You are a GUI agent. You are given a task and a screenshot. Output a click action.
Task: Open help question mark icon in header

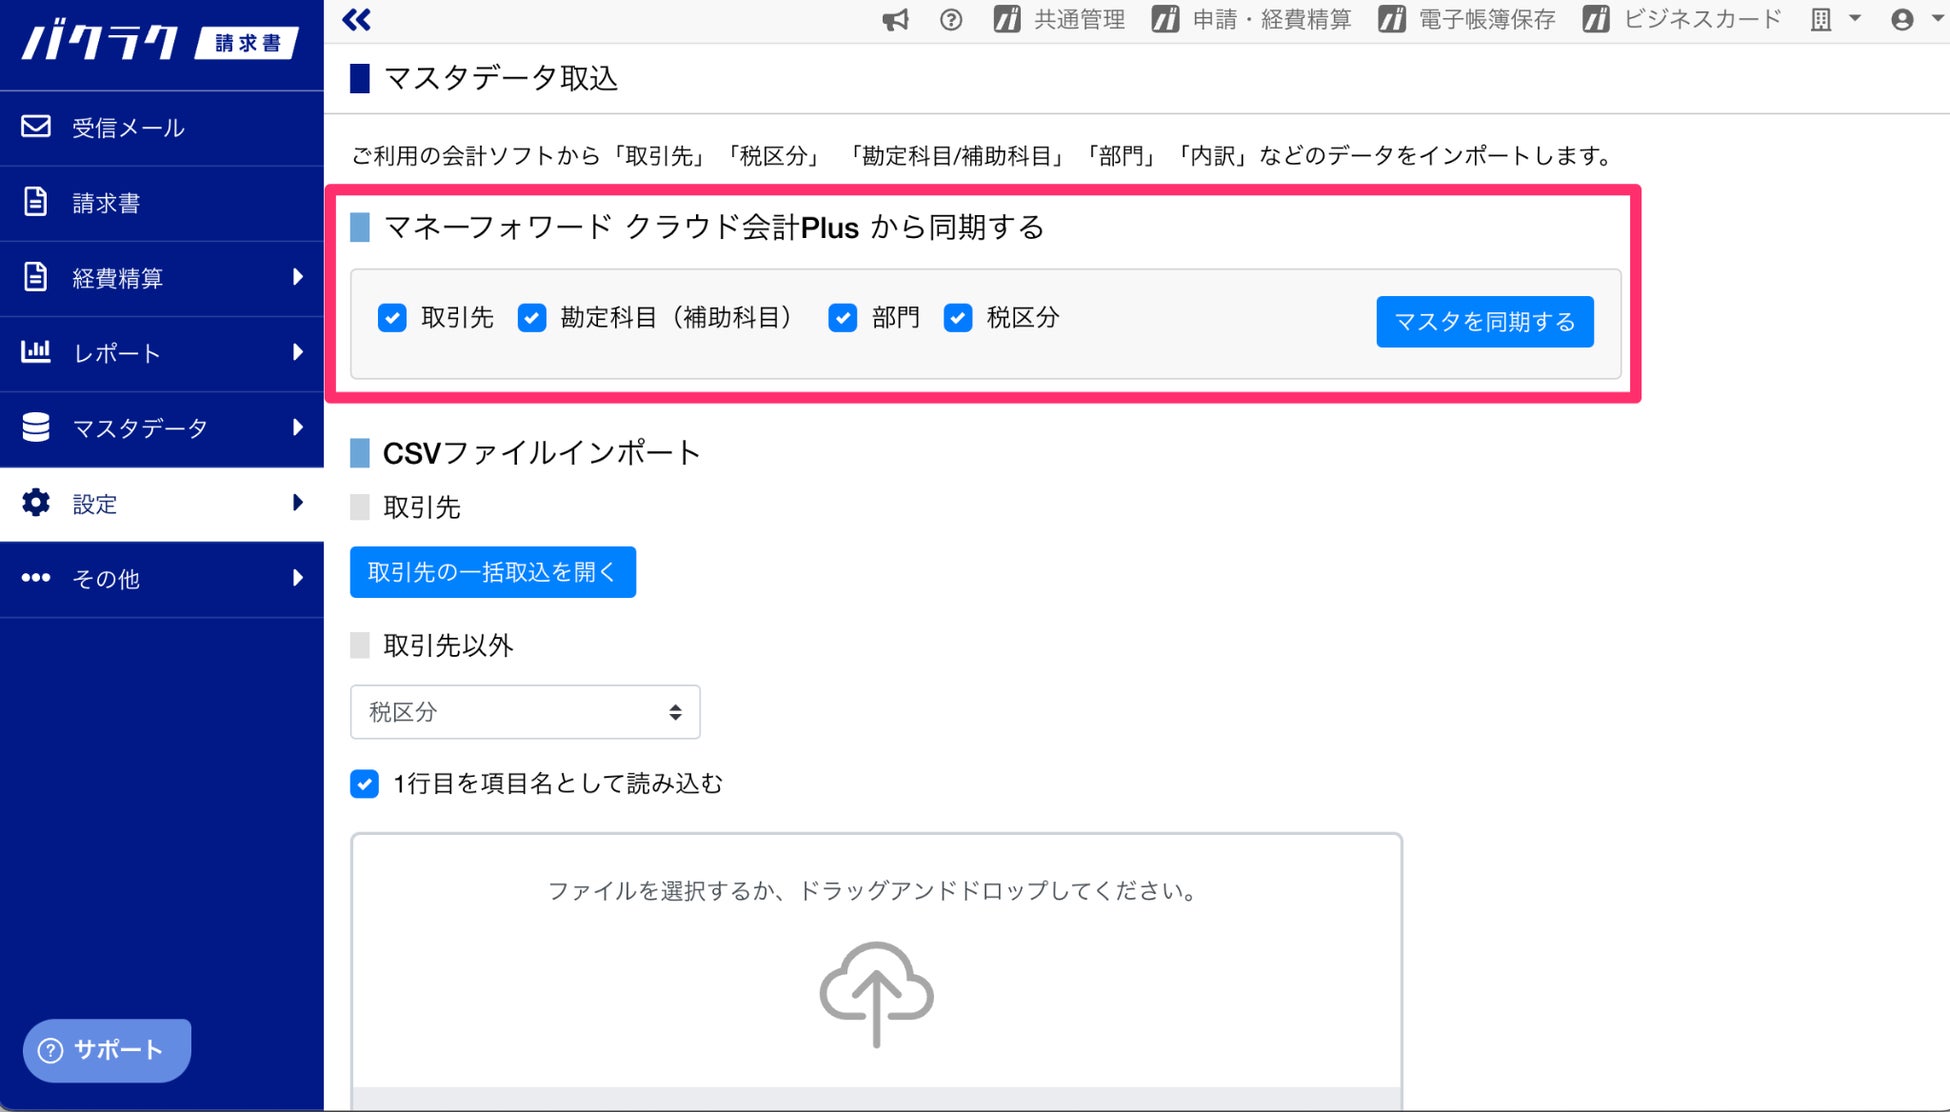(951, 20)
